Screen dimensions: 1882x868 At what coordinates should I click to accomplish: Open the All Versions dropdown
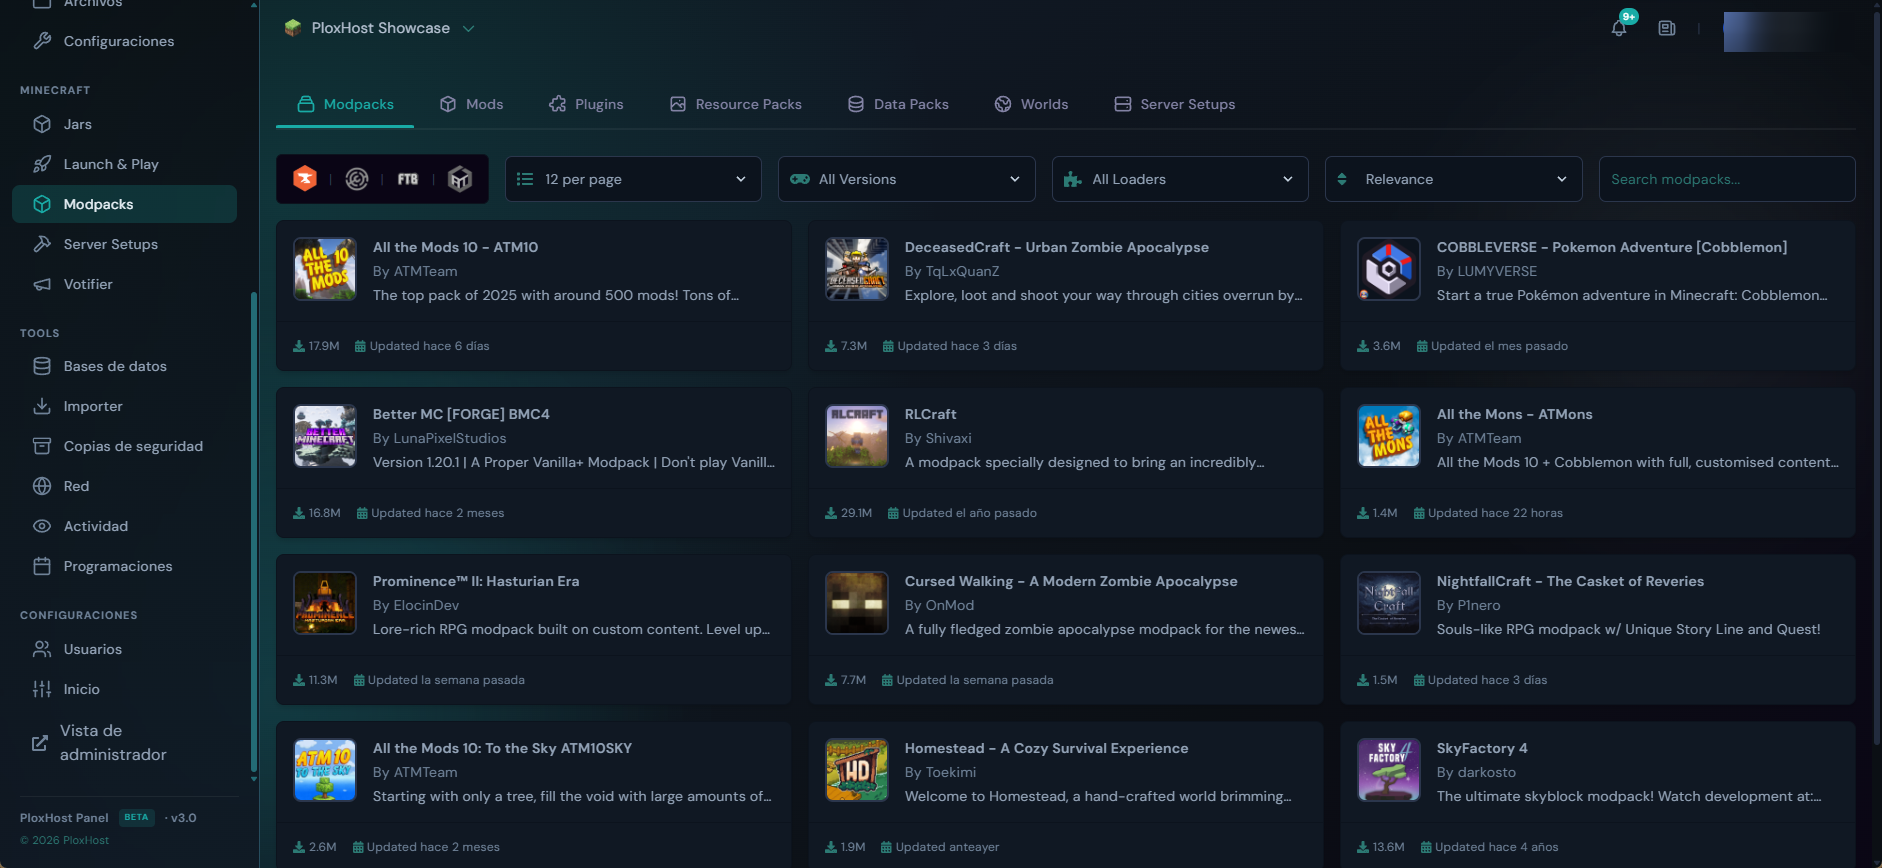pyautogui.click(x=907, y=179)
